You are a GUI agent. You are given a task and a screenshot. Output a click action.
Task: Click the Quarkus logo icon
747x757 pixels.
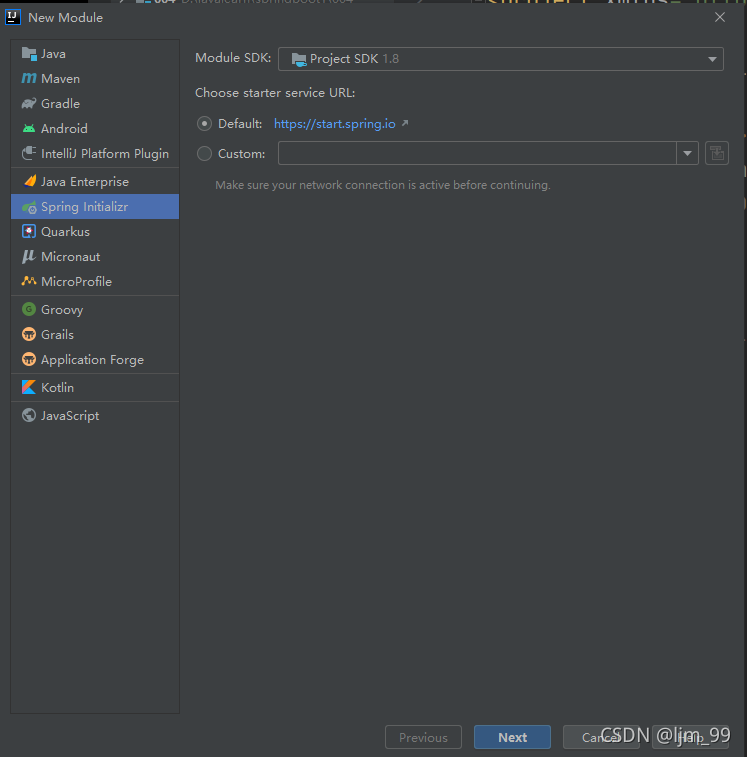point(29,231)
